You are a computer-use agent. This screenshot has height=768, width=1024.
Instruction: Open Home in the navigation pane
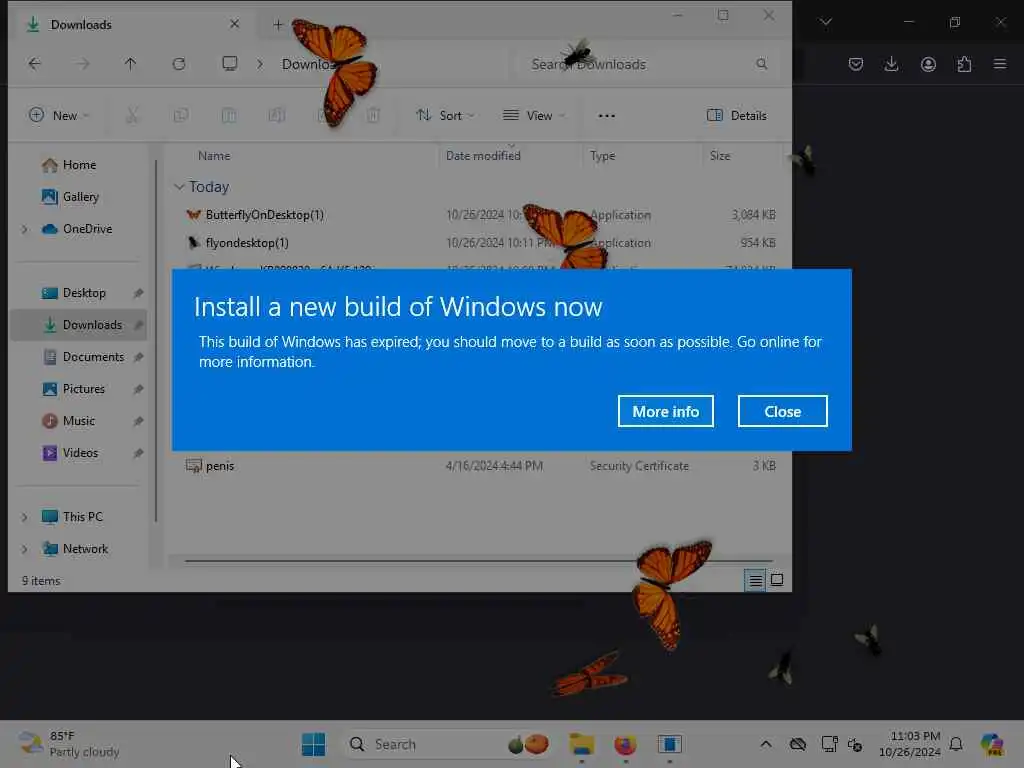[79, 165]
